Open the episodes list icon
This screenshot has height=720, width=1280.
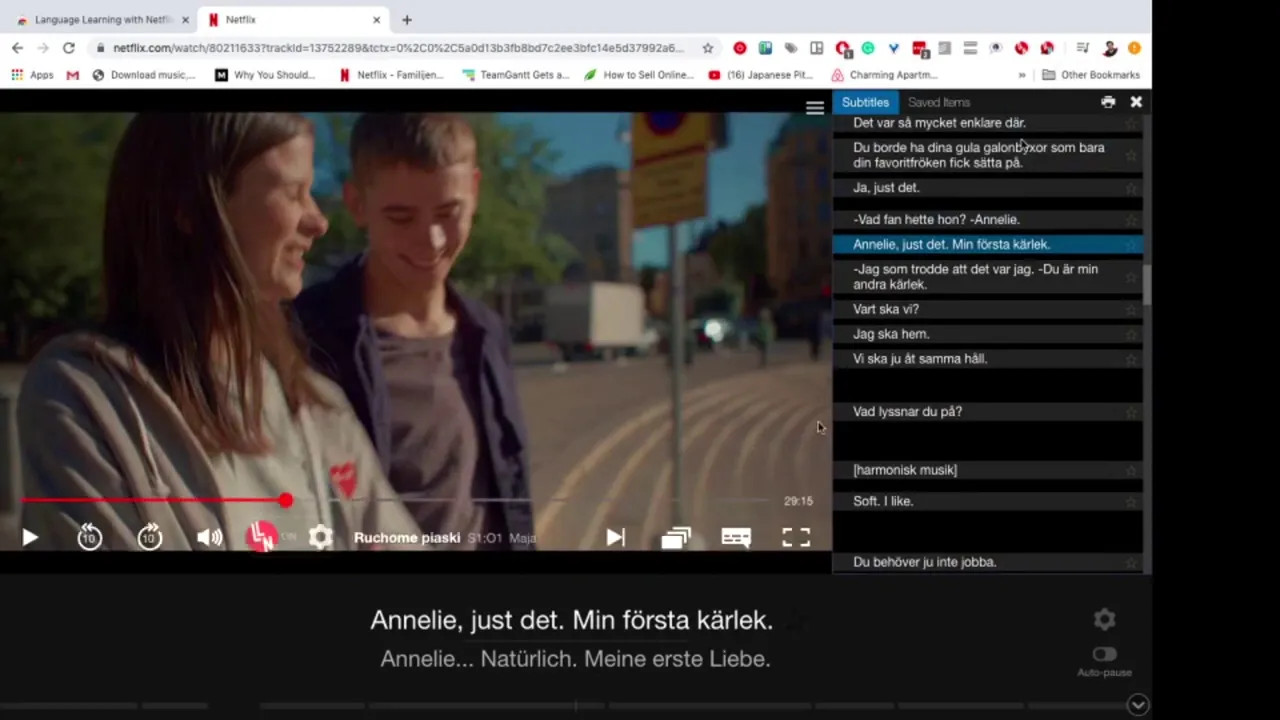click(x=676, y=538)
